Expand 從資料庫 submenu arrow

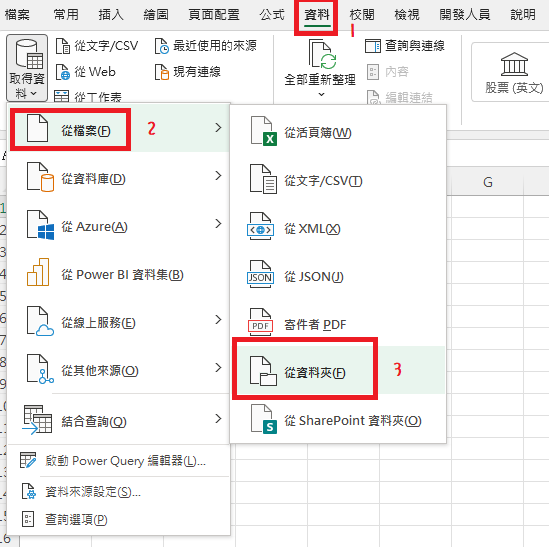[218, 175]
